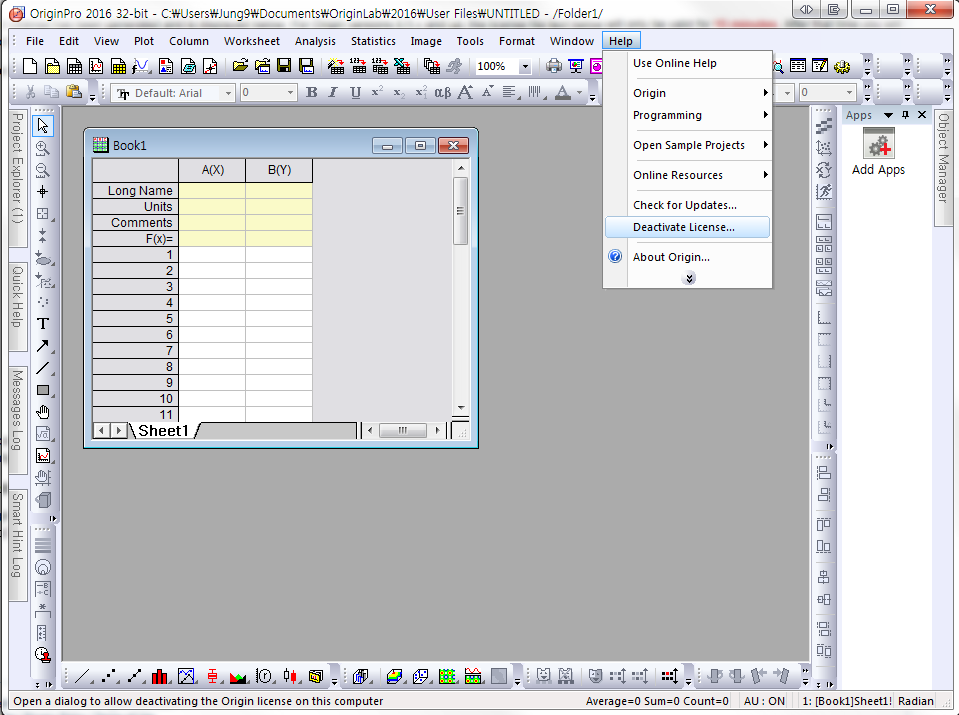This screenshot has height=715, width=959.
Task: Expand the Online Resources submenu
Action: (699, 175)
